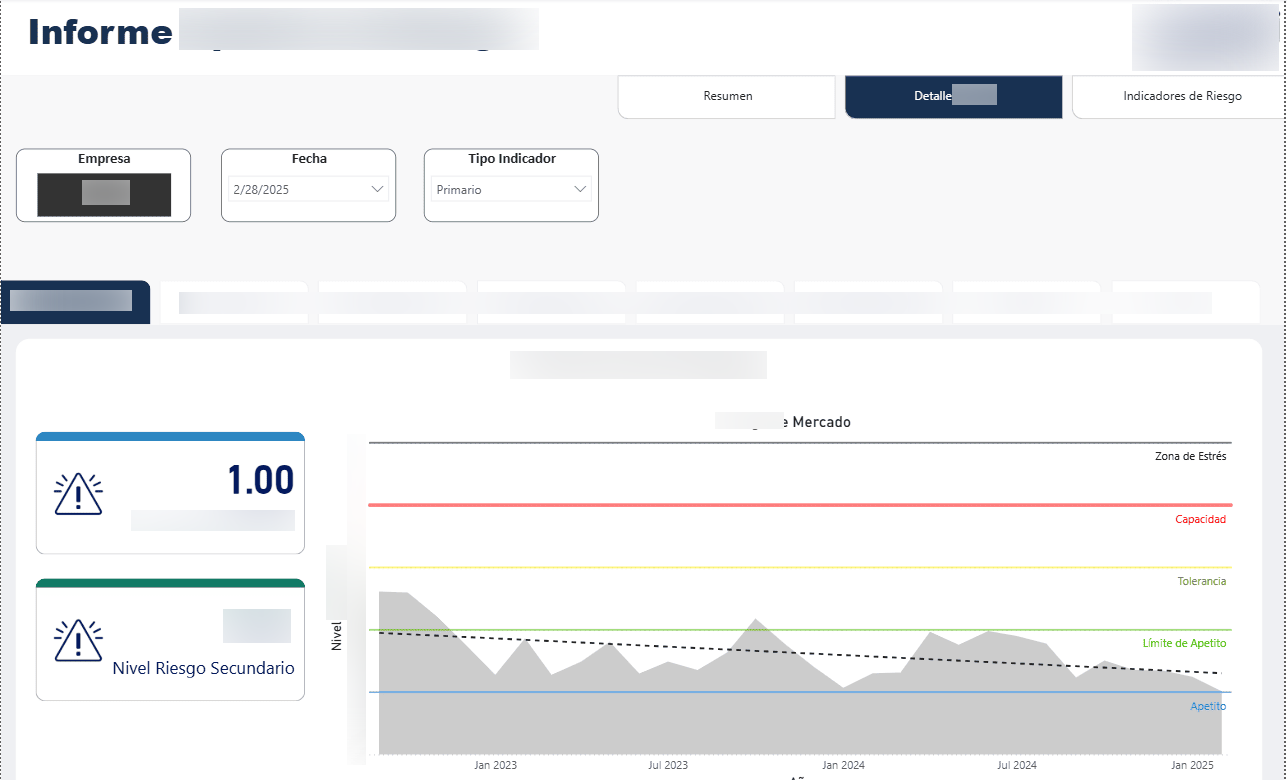Screen dimensions: 1287x780
Task: Click the Informe report title
Action: [100, 32]
